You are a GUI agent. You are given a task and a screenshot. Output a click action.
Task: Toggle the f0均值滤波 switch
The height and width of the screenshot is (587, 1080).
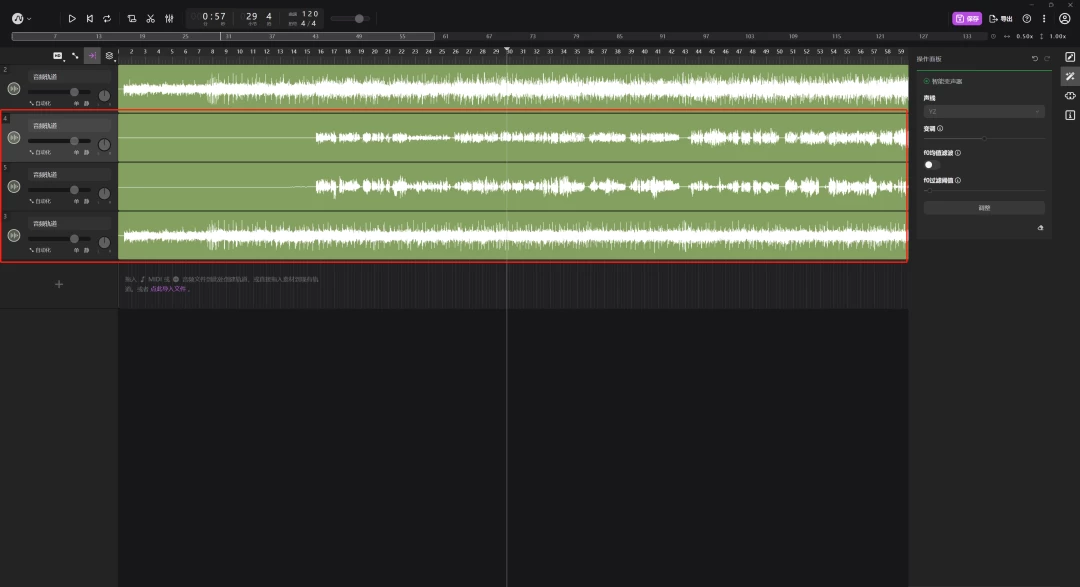[932, 164]
